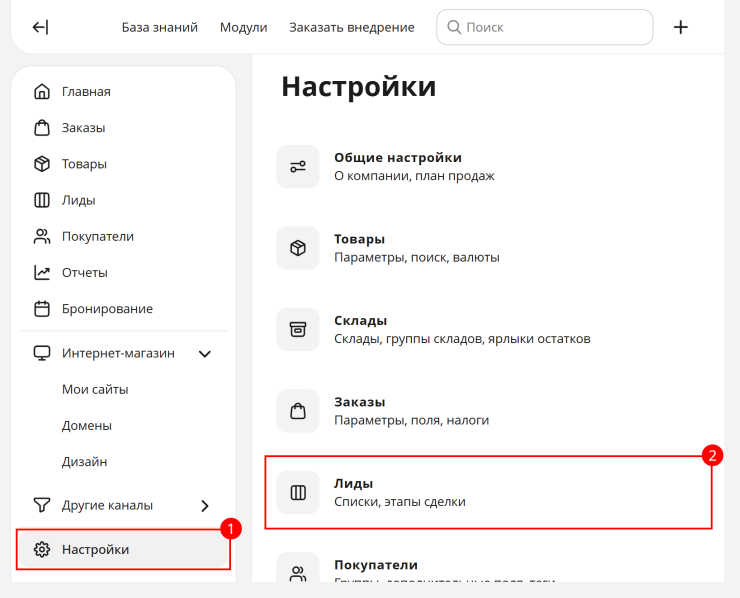Collapse Интернет-магазин with the chevron
The image size is (740, 598).
(x=205, y=354)
